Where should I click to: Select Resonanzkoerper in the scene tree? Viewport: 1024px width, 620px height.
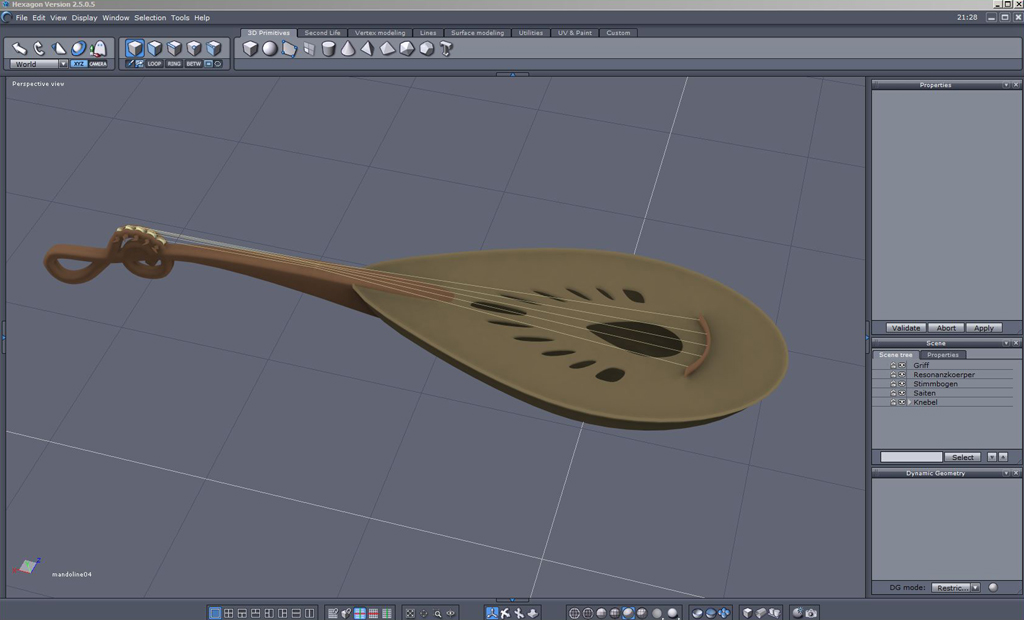tap(944, 374)
